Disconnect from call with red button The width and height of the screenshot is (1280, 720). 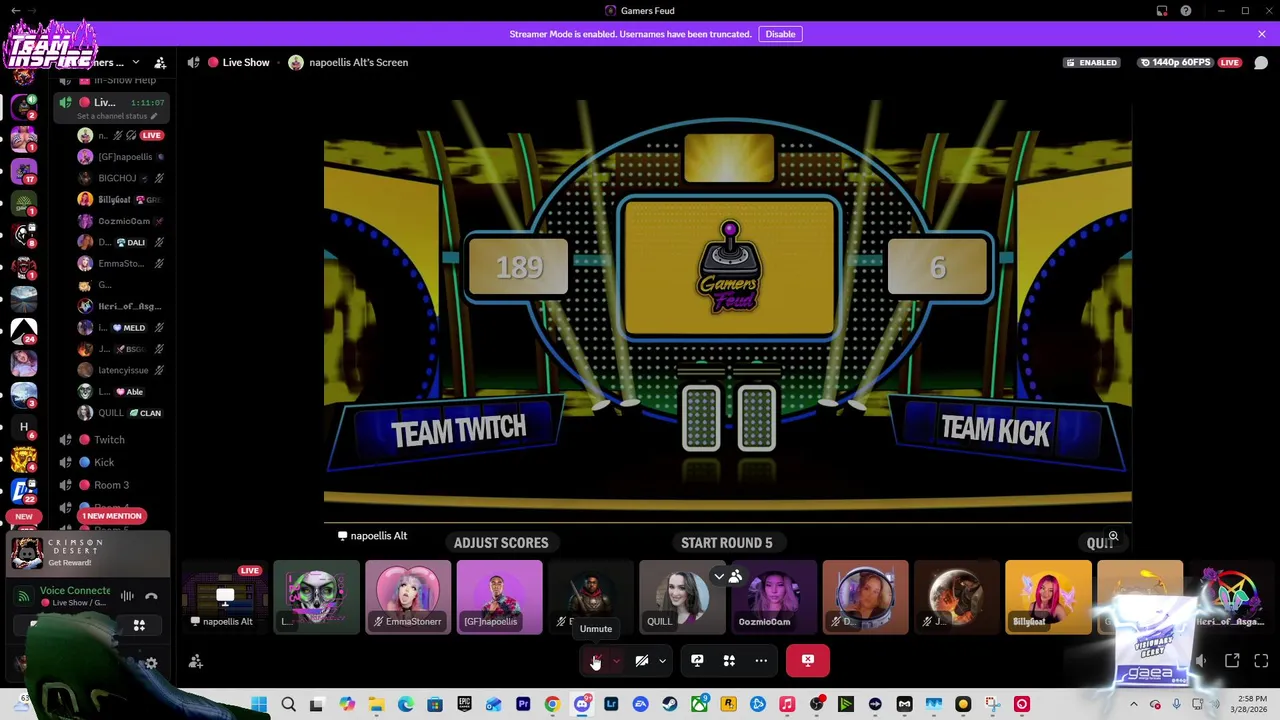[x=808, y=660]
